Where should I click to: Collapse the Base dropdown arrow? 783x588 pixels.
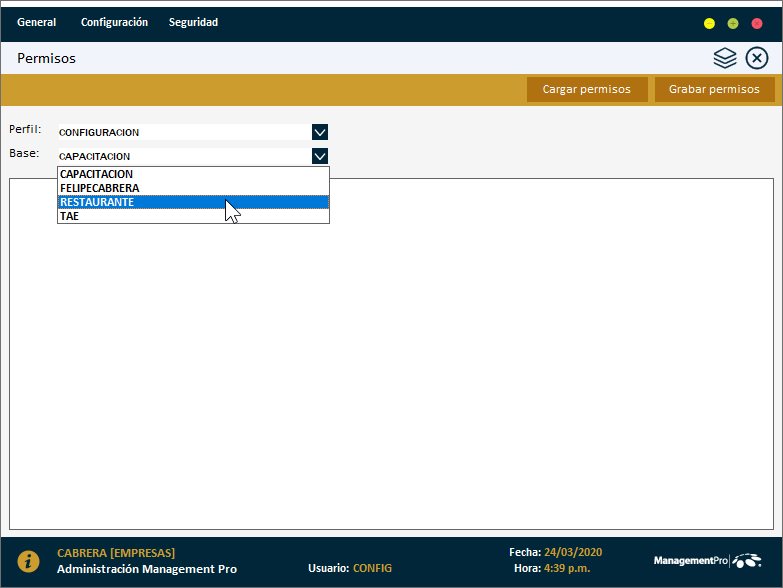point(320,156)
